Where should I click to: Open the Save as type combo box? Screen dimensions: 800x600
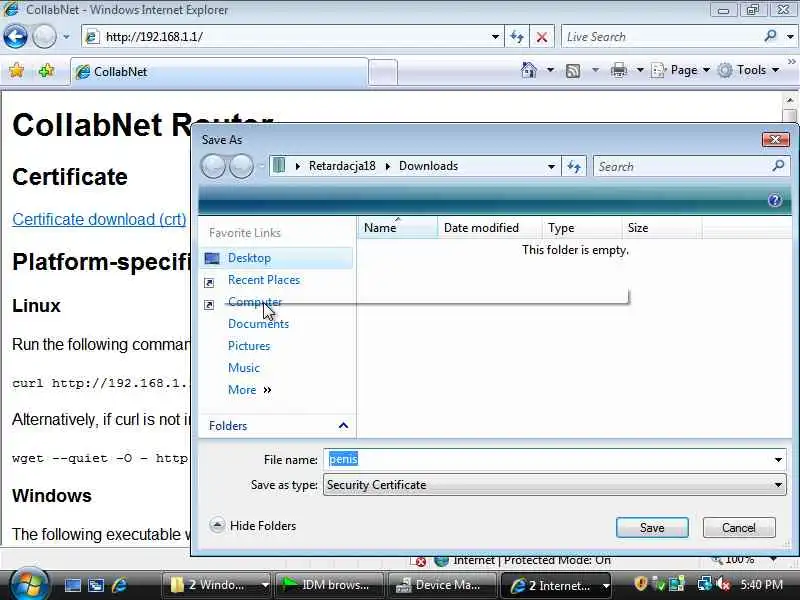pyautogui.click(x=555, y=485)
